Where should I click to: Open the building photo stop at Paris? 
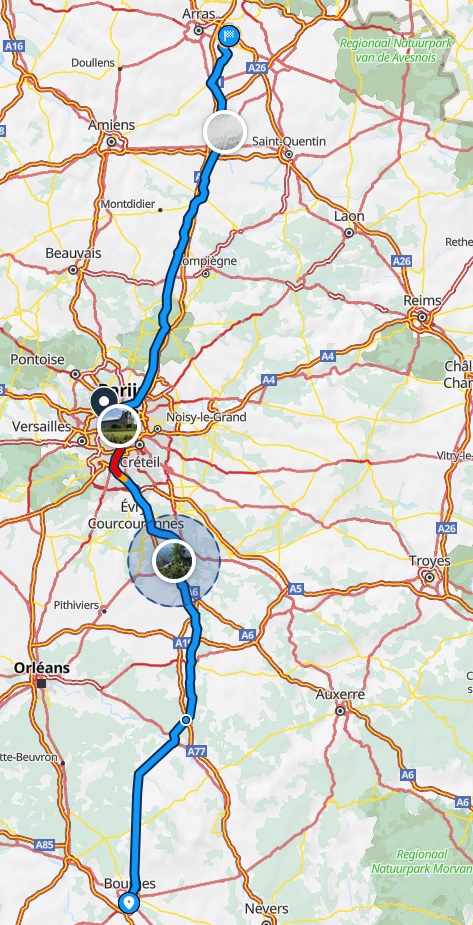click(119, 425)
